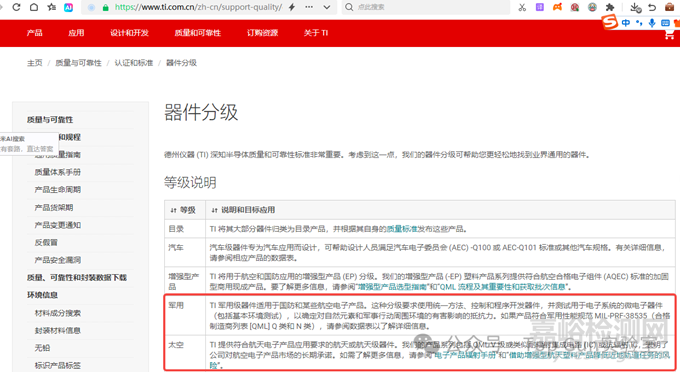The width and height of the screenshot is (680, 372).
Task: Open the shopping cart icon
Action: click(670, 36)
